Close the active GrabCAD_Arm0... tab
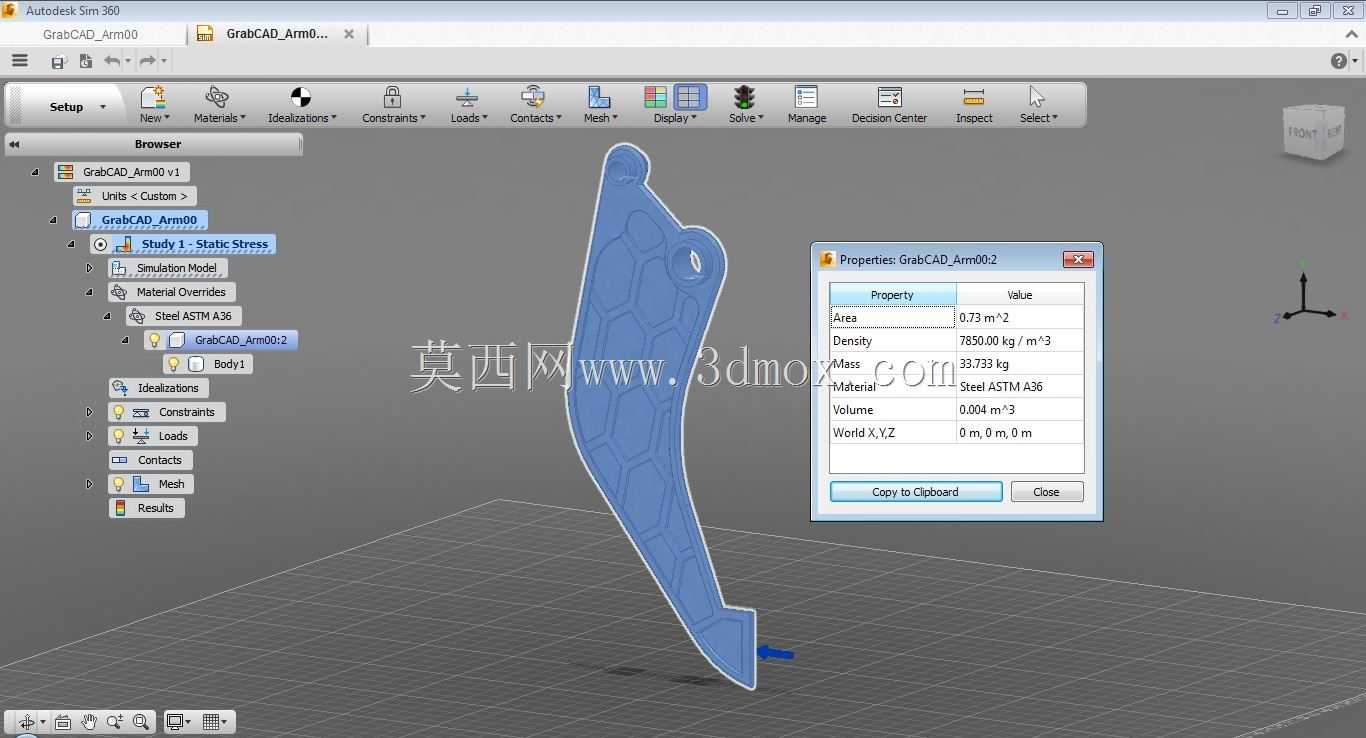The image size is (1366, 738). (x=349, y=34)
